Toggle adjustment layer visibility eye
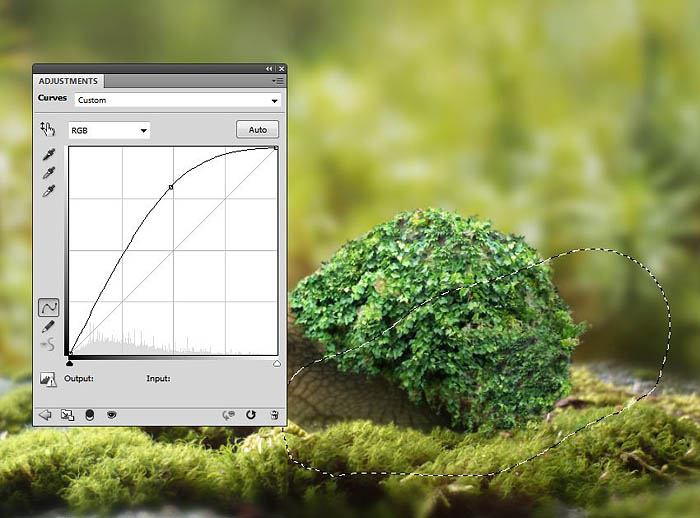Image resolution: width=700 pixels, height=518 pixels. click(x=112, y=414)
